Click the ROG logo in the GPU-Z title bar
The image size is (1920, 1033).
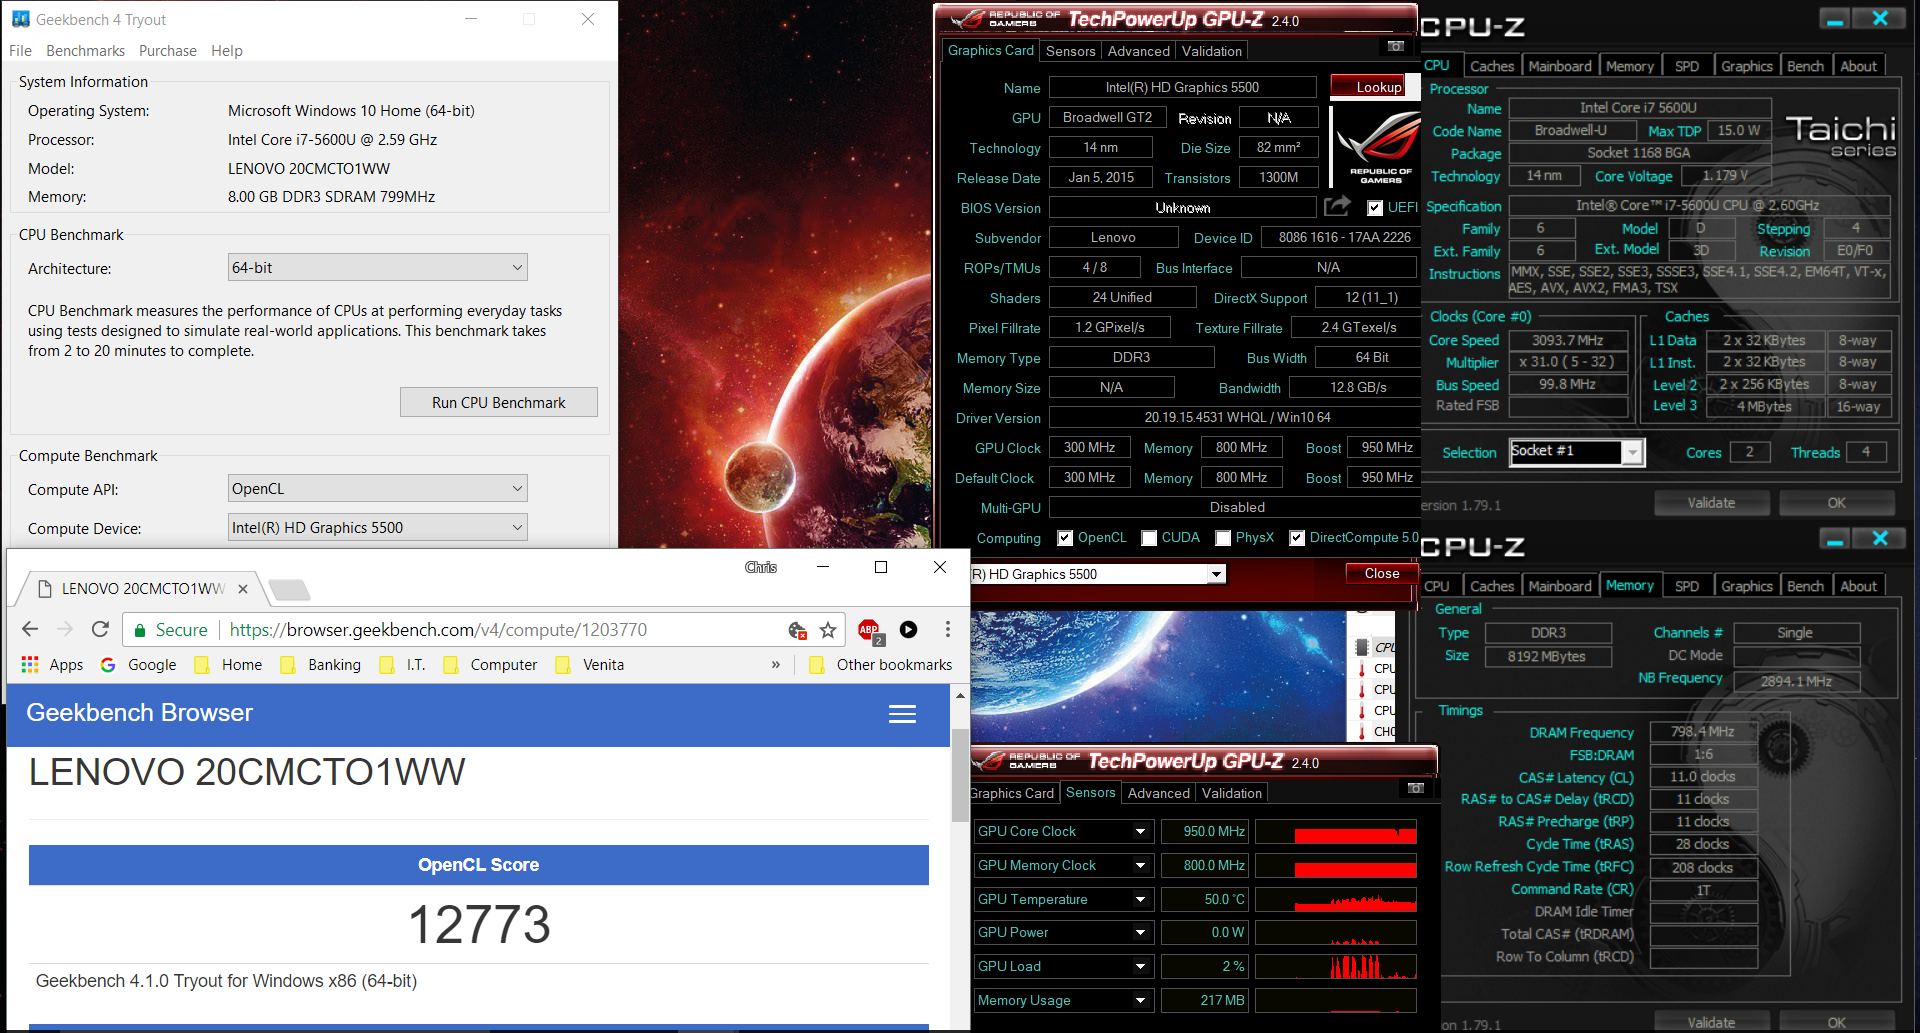point(969,19)
